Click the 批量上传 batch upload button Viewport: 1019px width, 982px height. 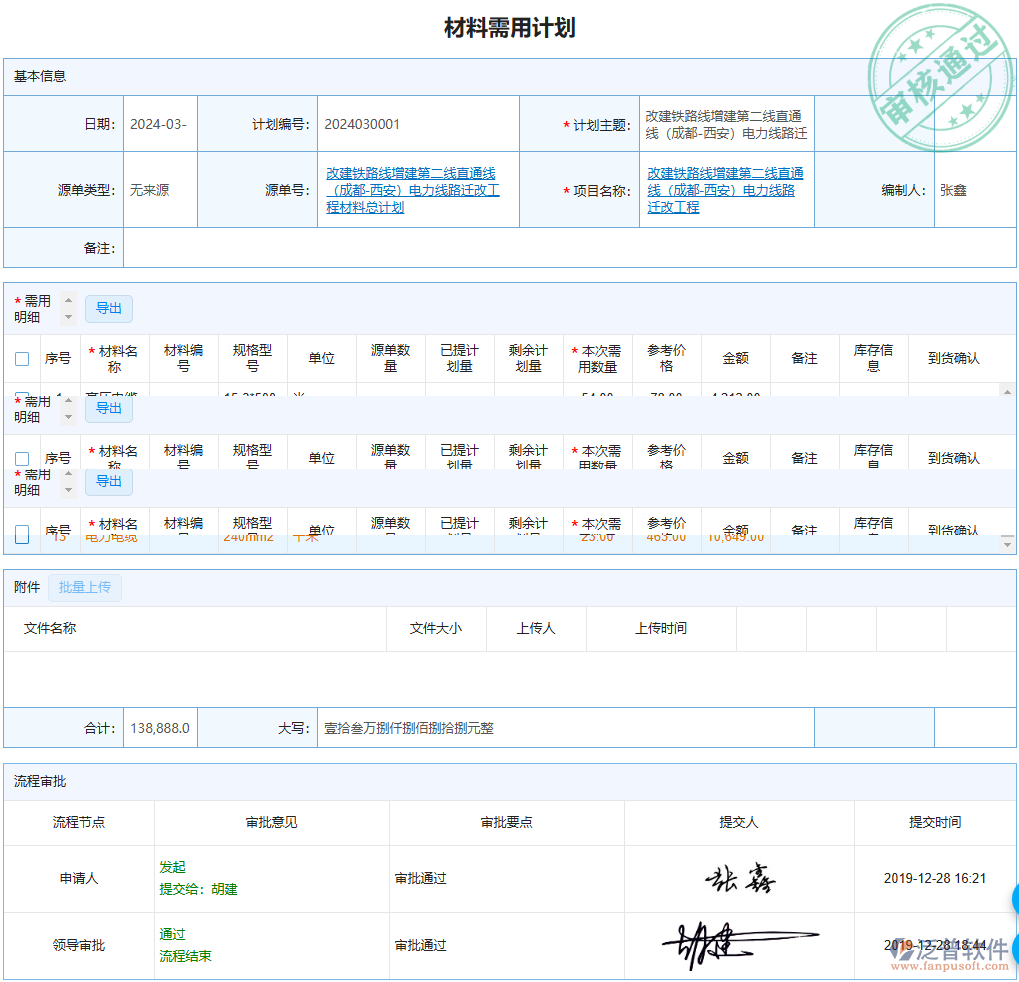coord(85,587)
